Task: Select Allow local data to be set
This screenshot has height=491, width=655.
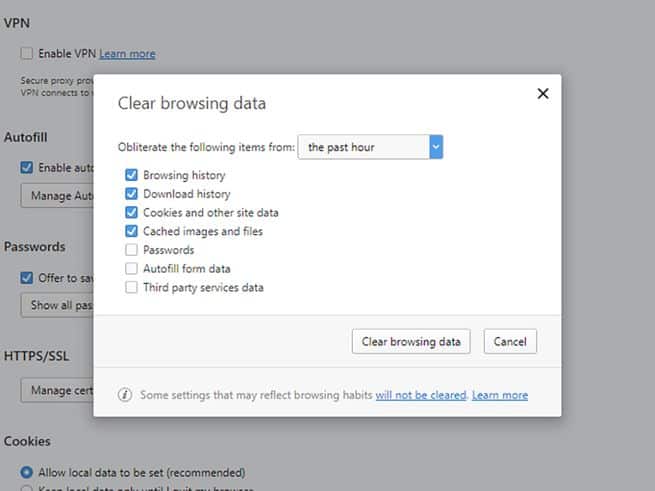Action: (27, 472)
